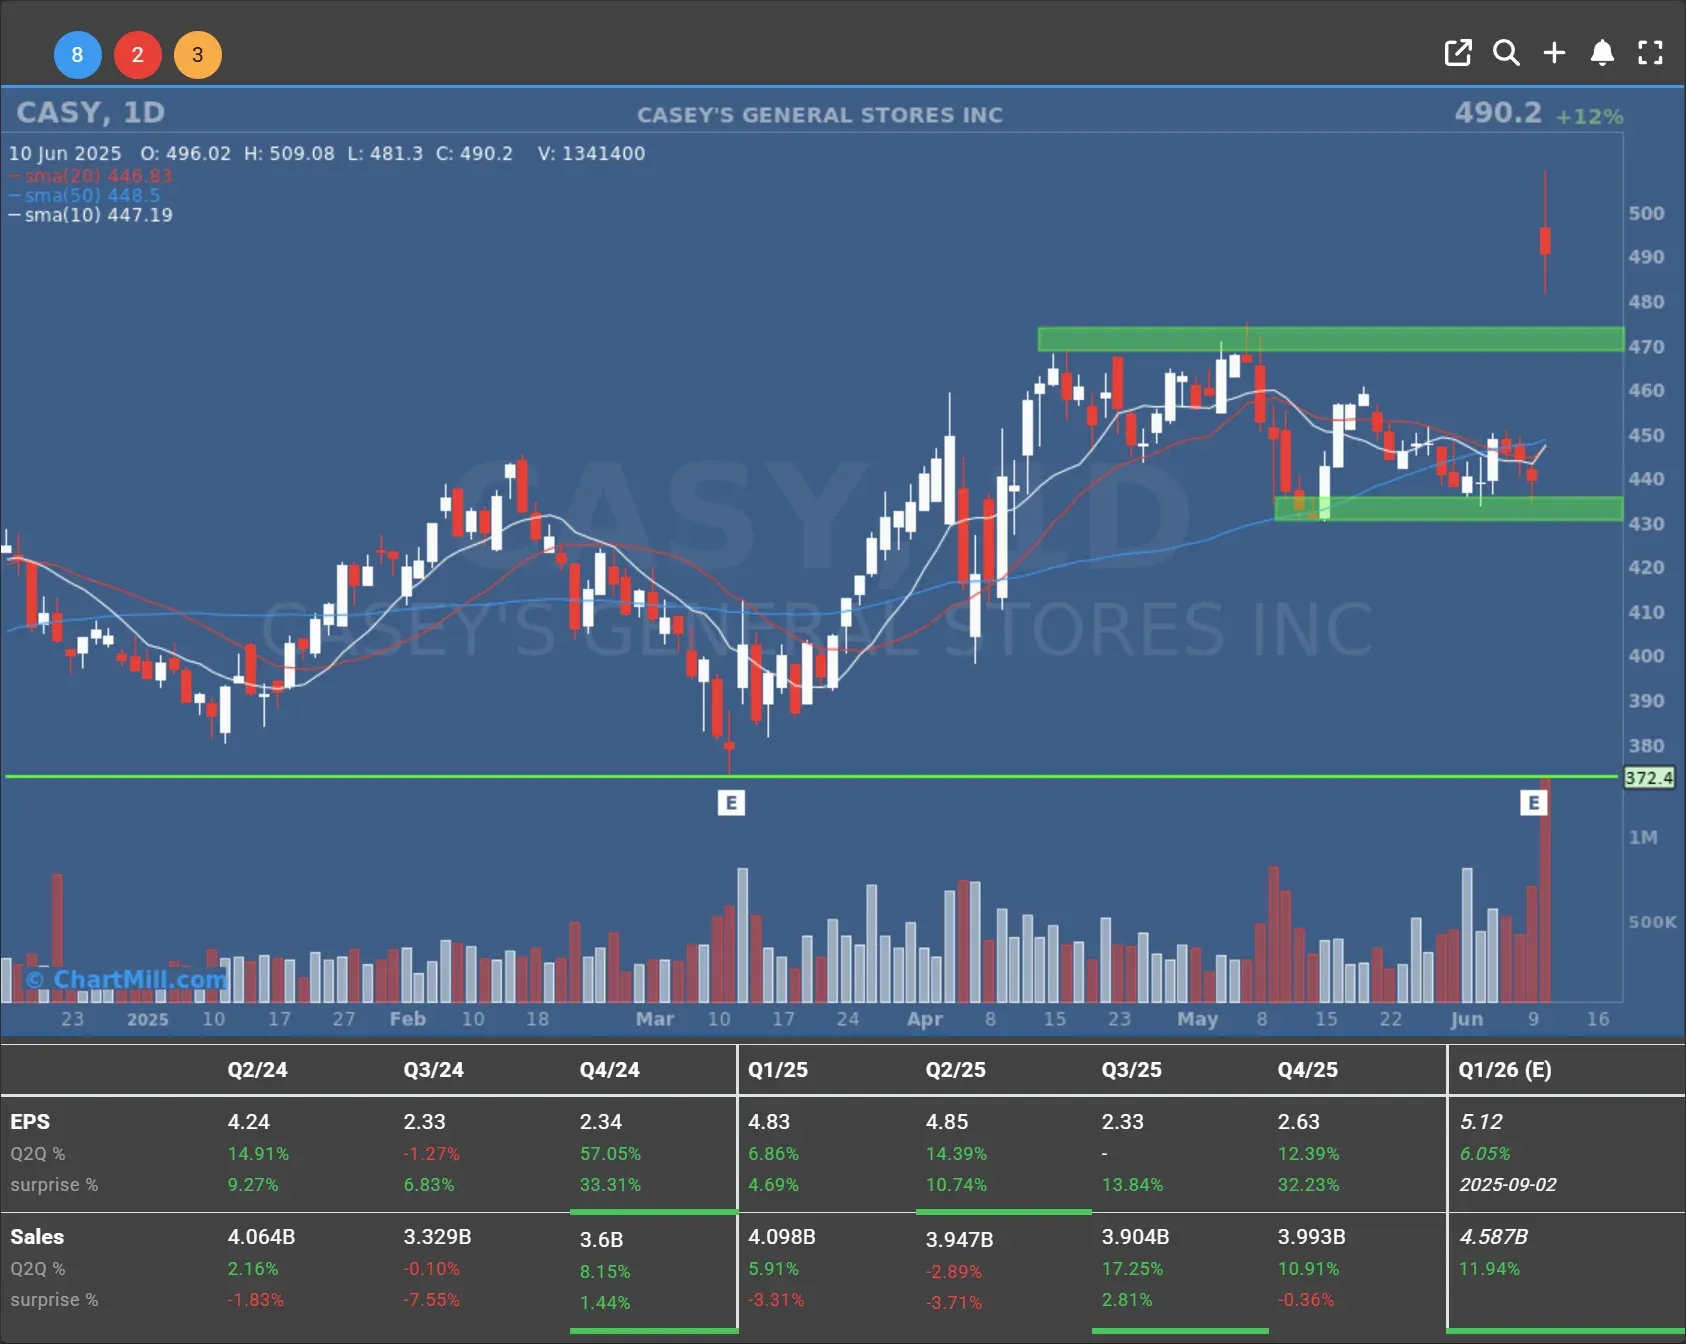Click Sales value 4.064B

point(261,1237)
